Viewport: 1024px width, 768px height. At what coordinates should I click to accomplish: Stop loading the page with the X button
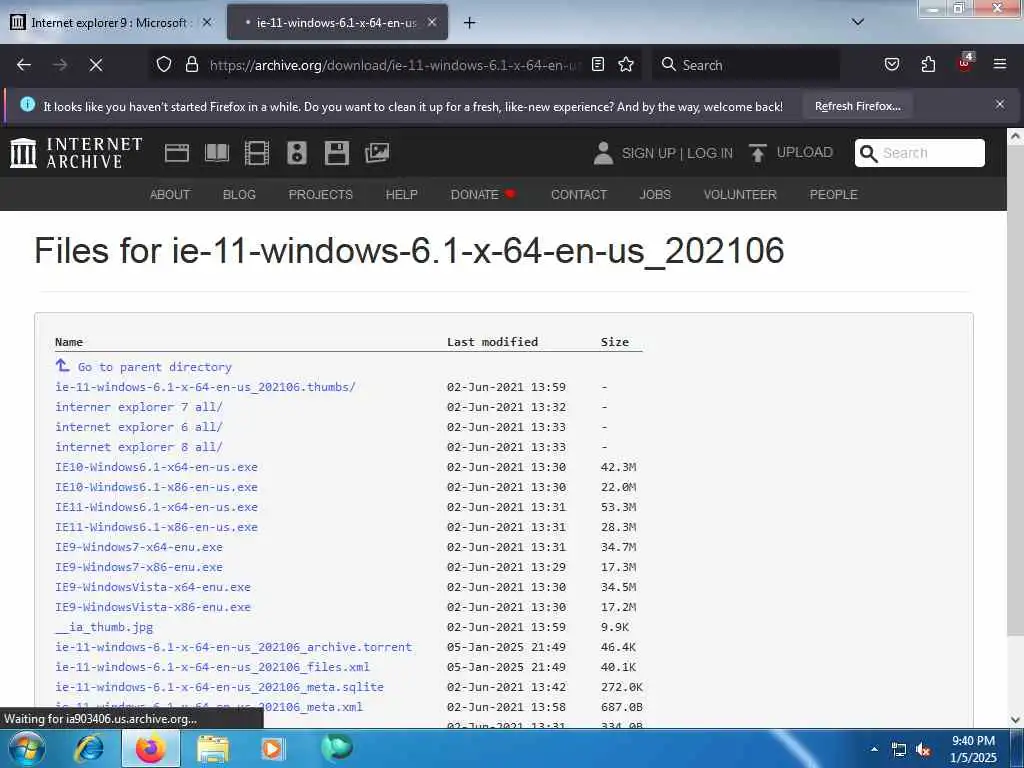click(95, 65)
